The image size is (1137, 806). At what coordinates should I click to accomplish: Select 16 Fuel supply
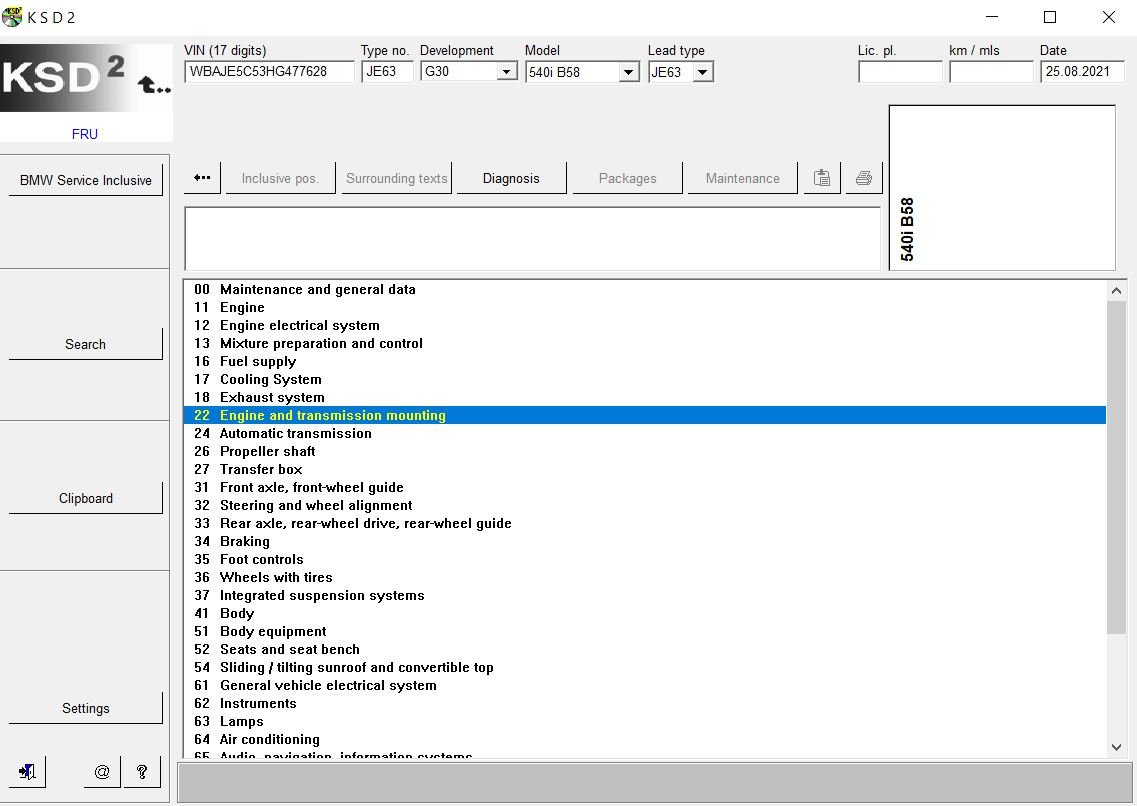coord(645,361)
